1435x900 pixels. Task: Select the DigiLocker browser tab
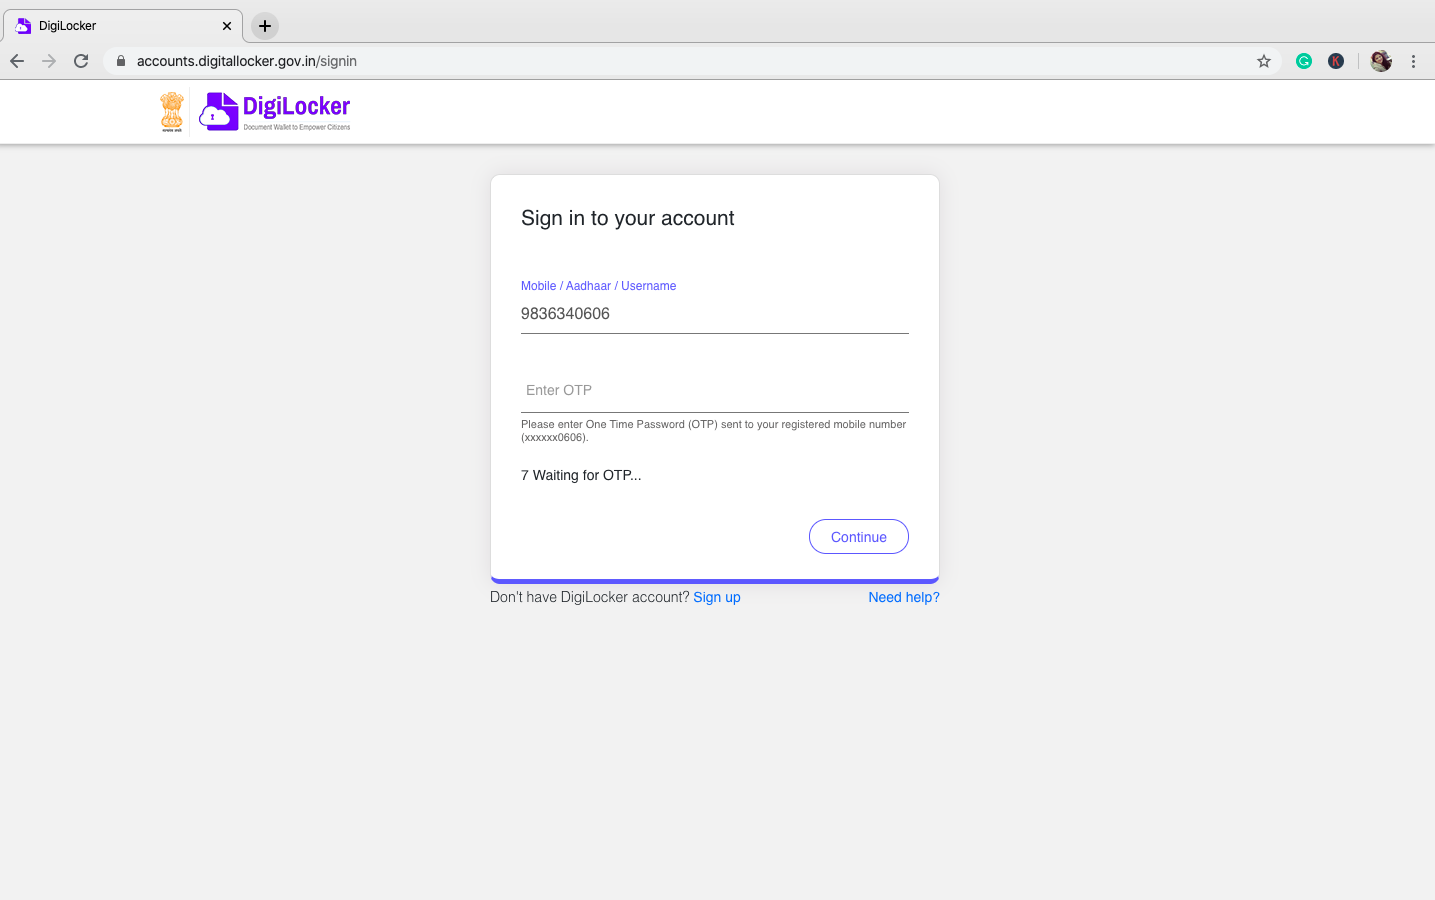[x=123, y=26]
